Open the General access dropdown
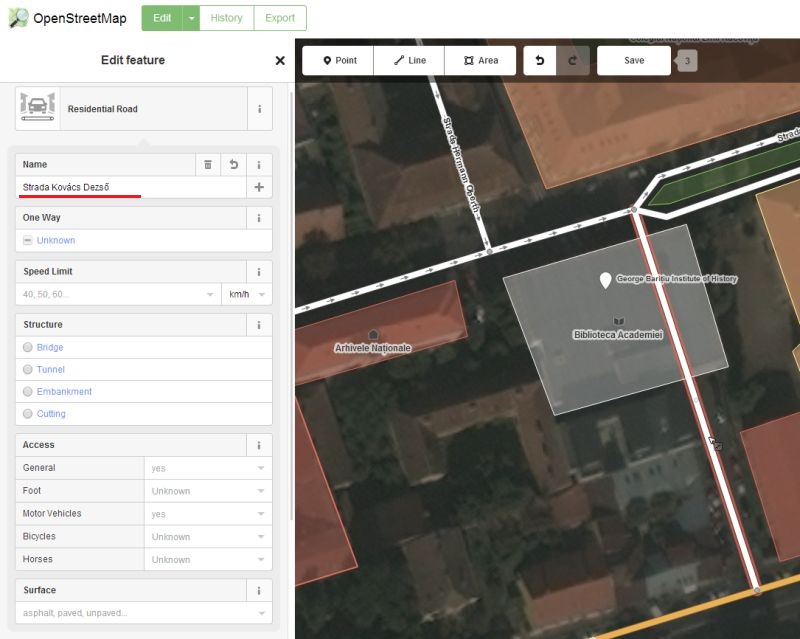The width and height of the screenshot is (800, 639). 261,468
